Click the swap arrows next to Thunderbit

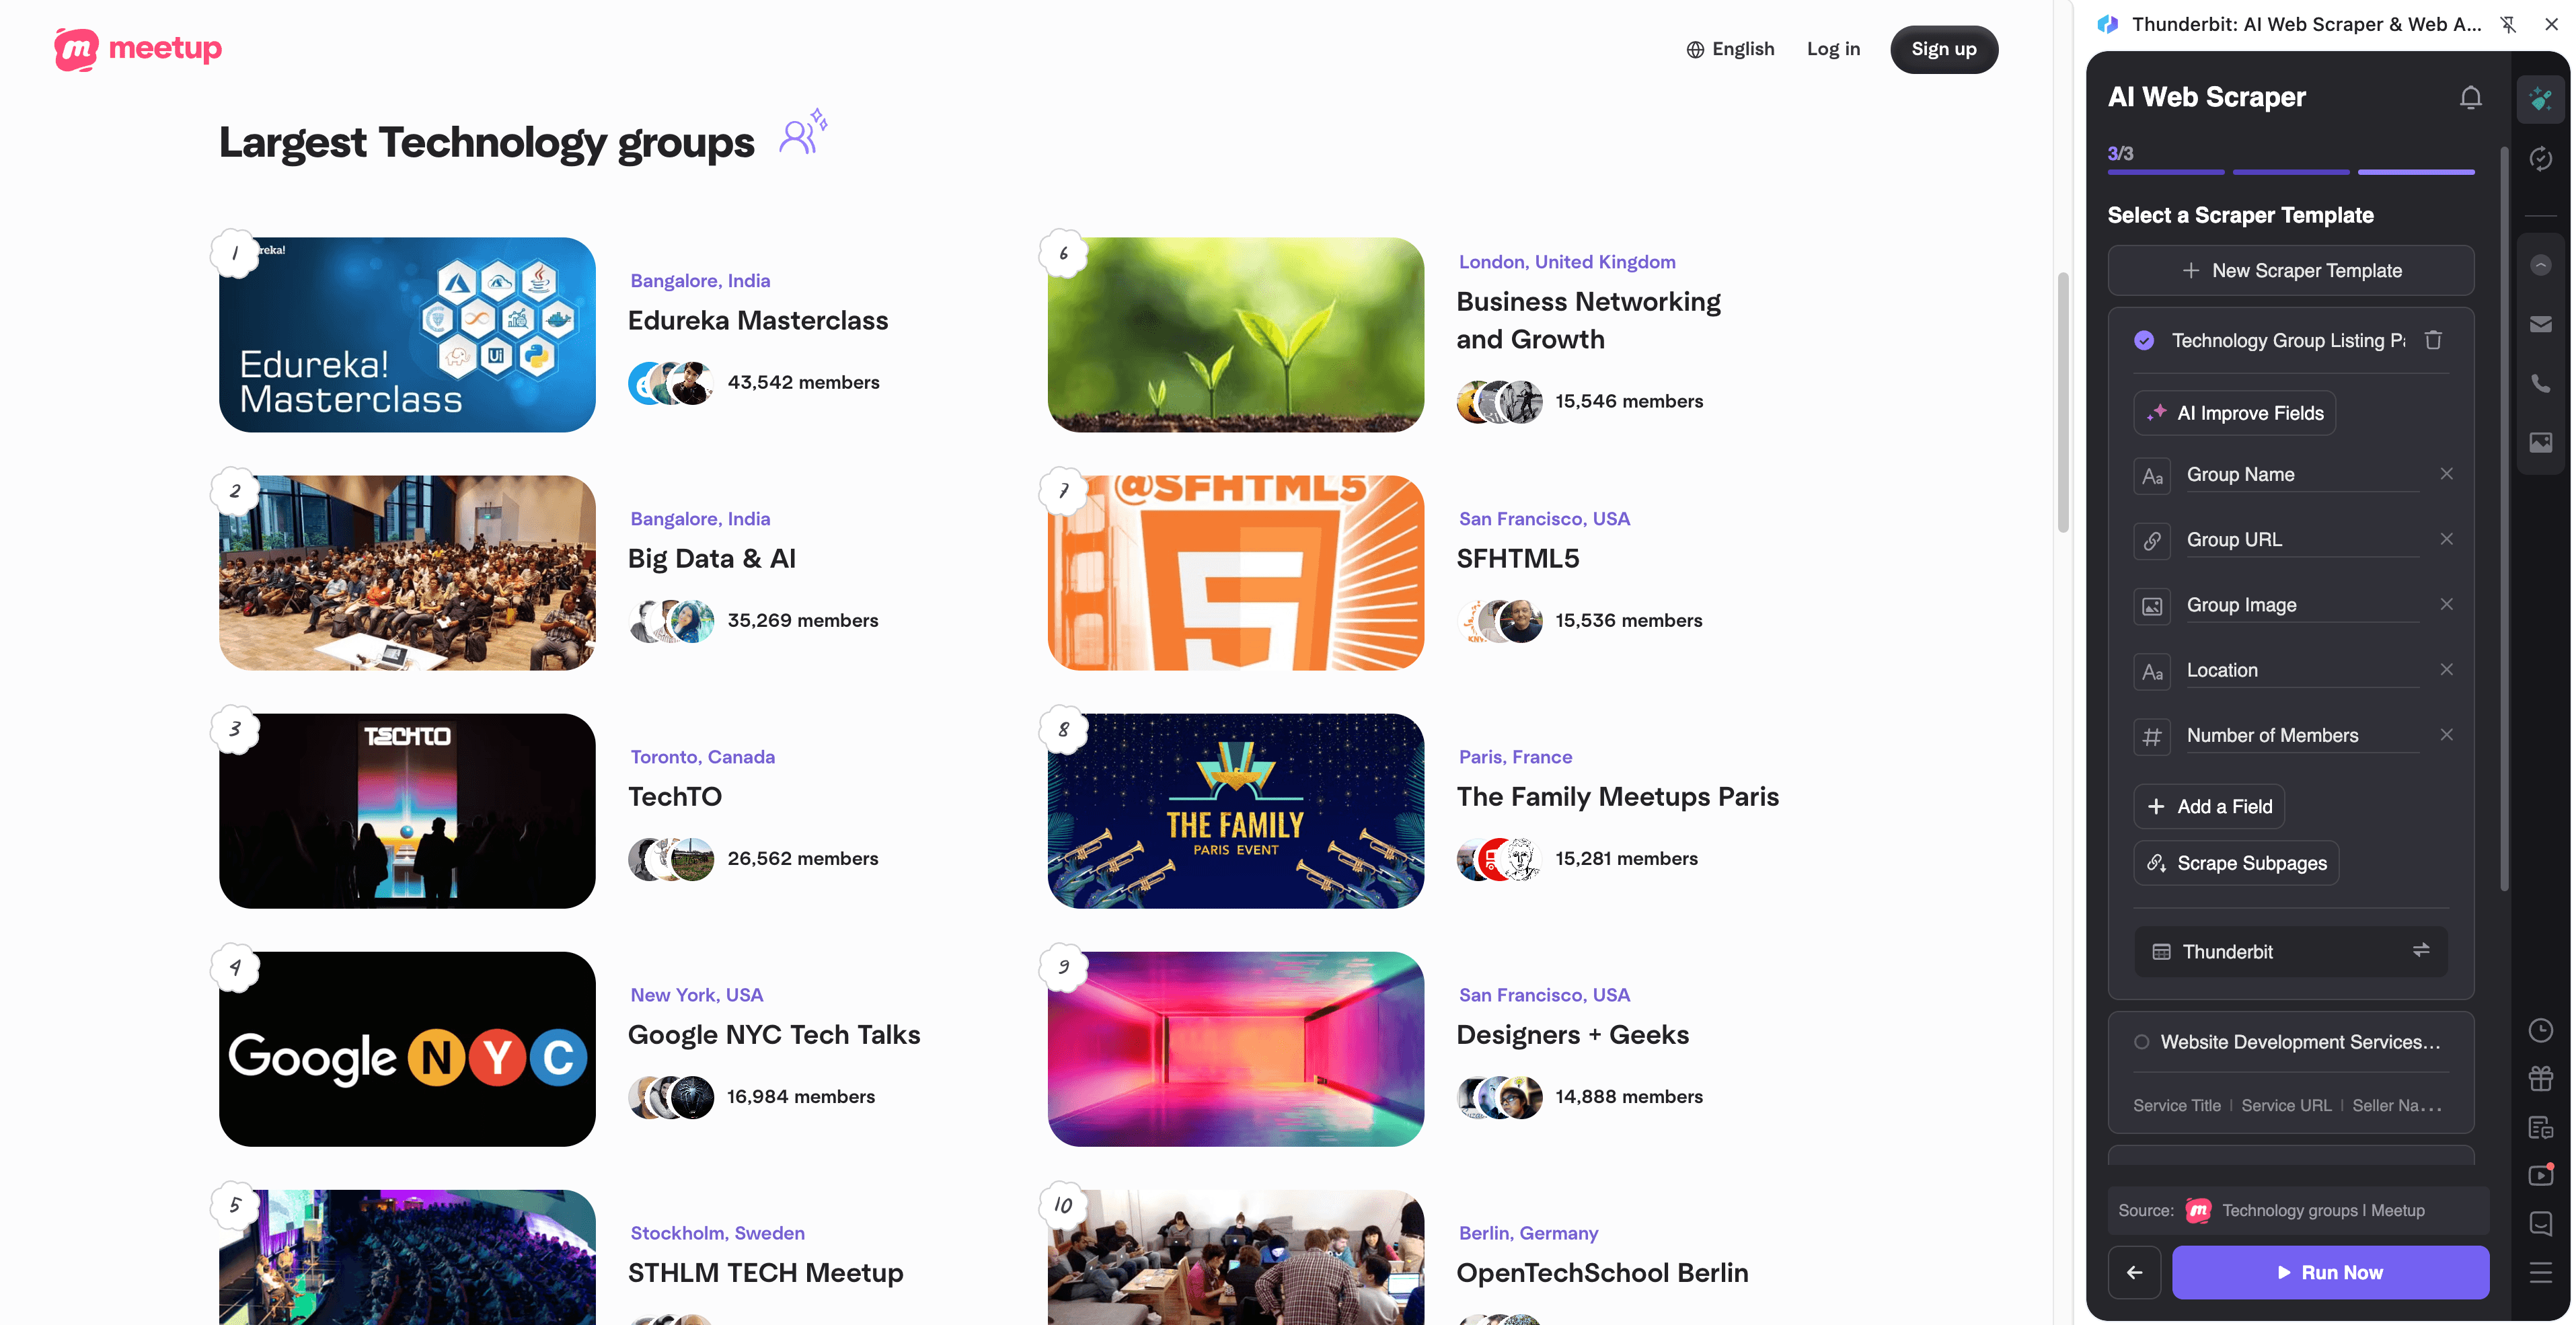tap(2422, 951)
